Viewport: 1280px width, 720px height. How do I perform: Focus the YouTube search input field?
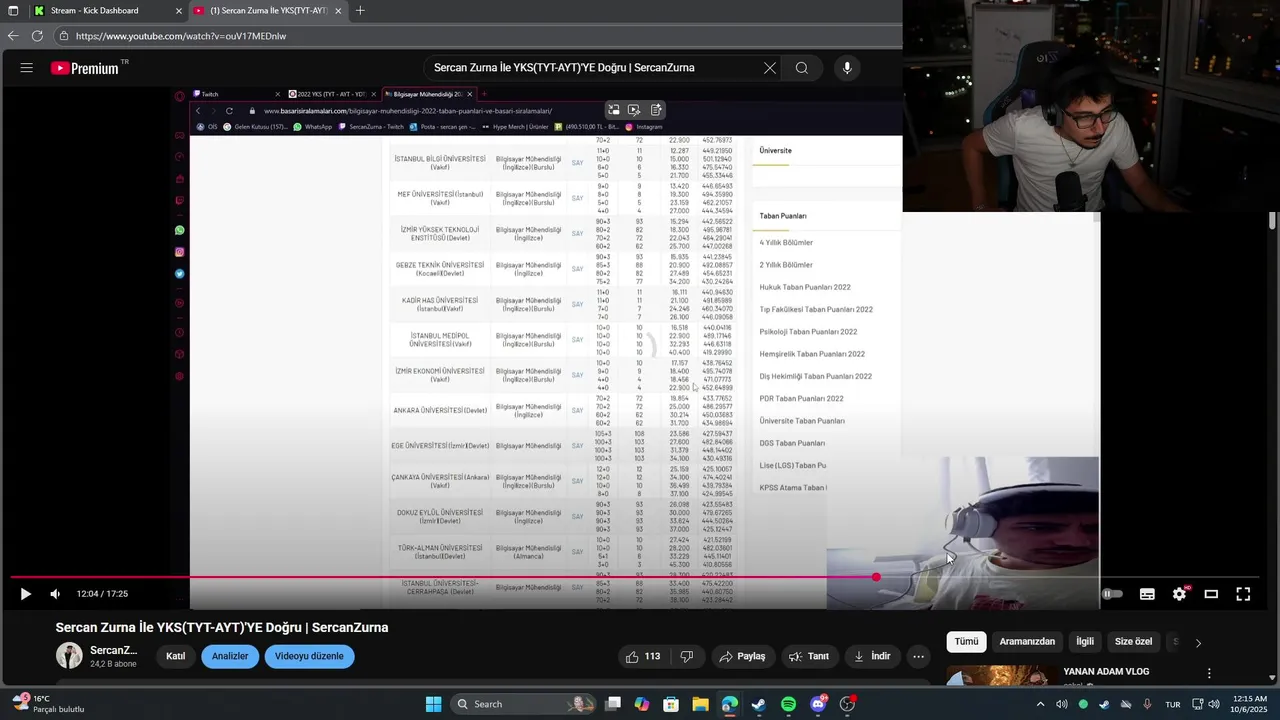click(590, 68)
